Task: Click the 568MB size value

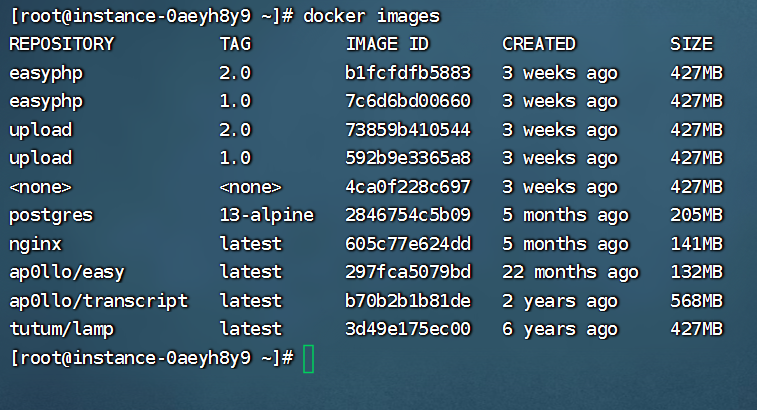Action: click(x=697, y=301)
